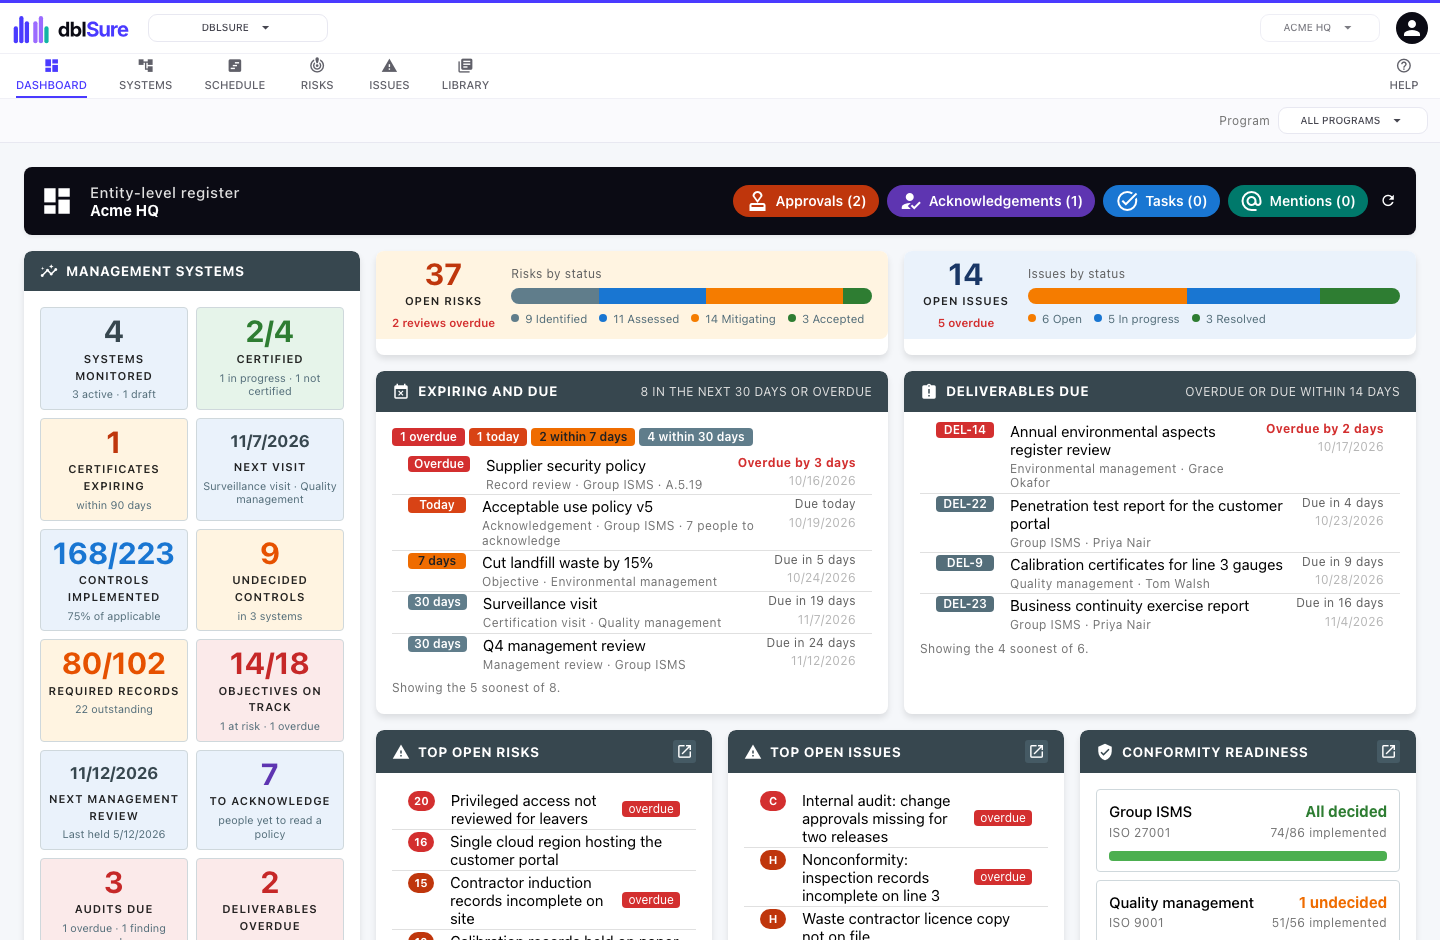Click the Expiring and Due calendar icon
Viewport: 1440px width, 940px height.
tap(401, 392)
